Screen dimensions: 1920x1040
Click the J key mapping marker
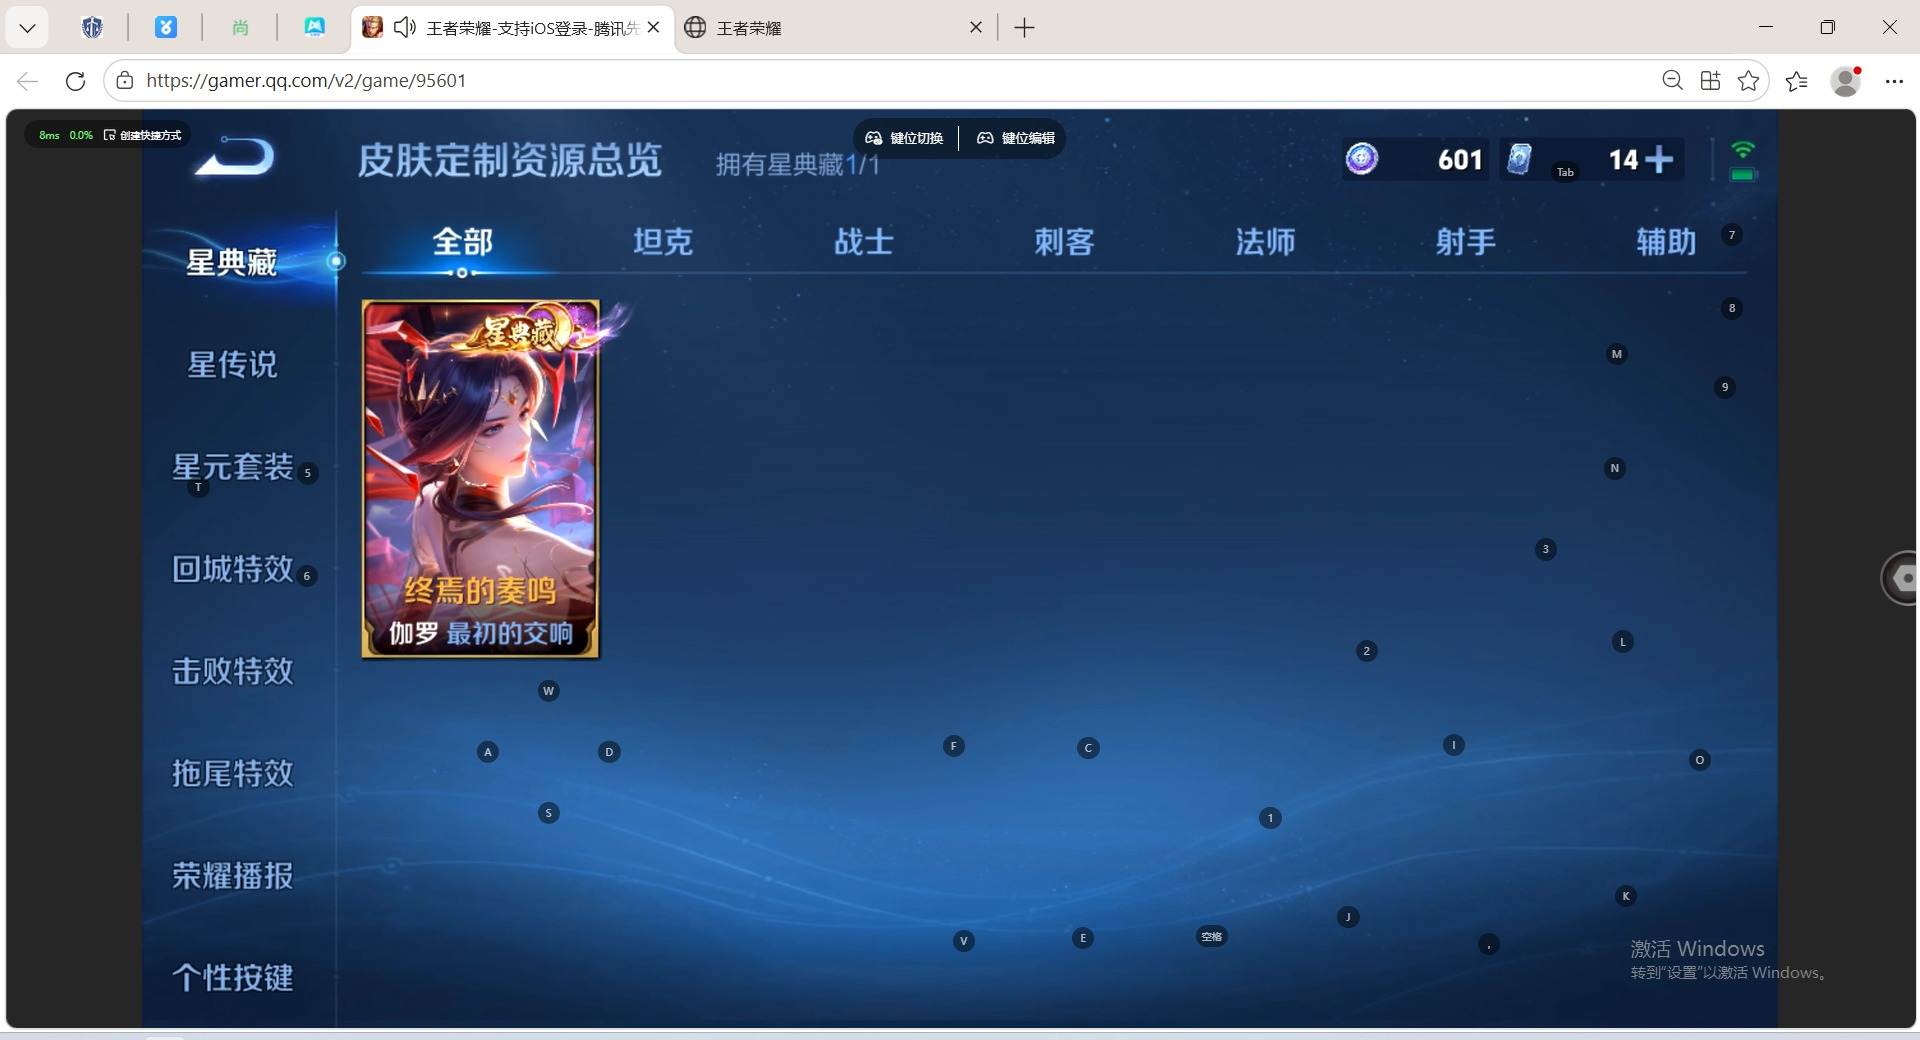pyautogui.click(x=1348, y=917)
